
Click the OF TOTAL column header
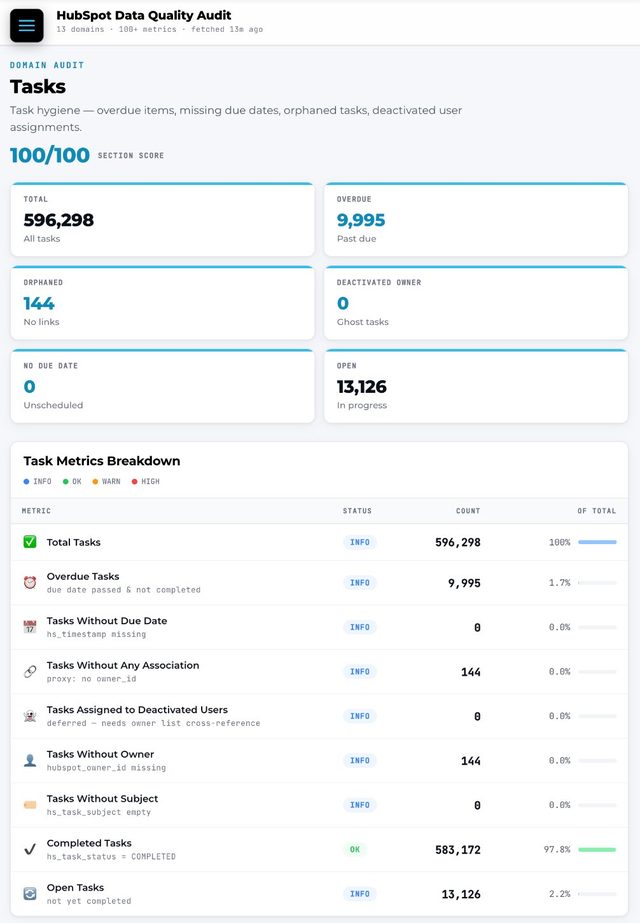point(596,511)
